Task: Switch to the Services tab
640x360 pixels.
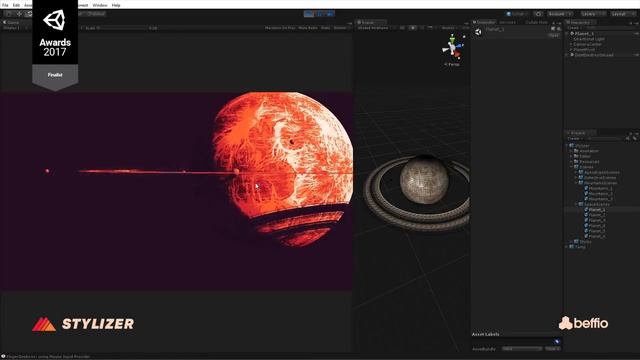Action: [x=508, y=22]
